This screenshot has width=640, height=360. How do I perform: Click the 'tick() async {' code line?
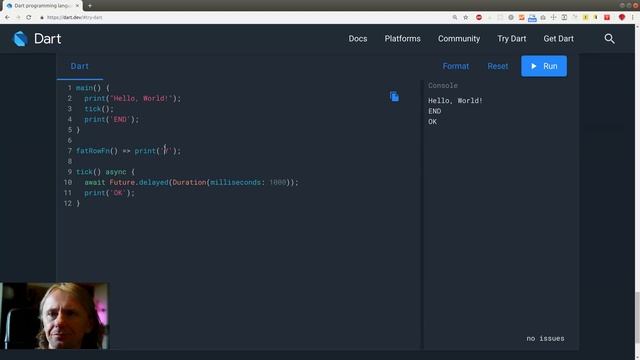point(105,172)
